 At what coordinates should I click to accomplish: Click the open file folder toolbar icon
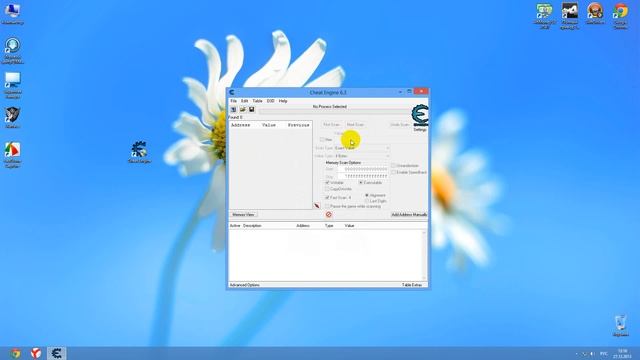[x=242, y=110]
